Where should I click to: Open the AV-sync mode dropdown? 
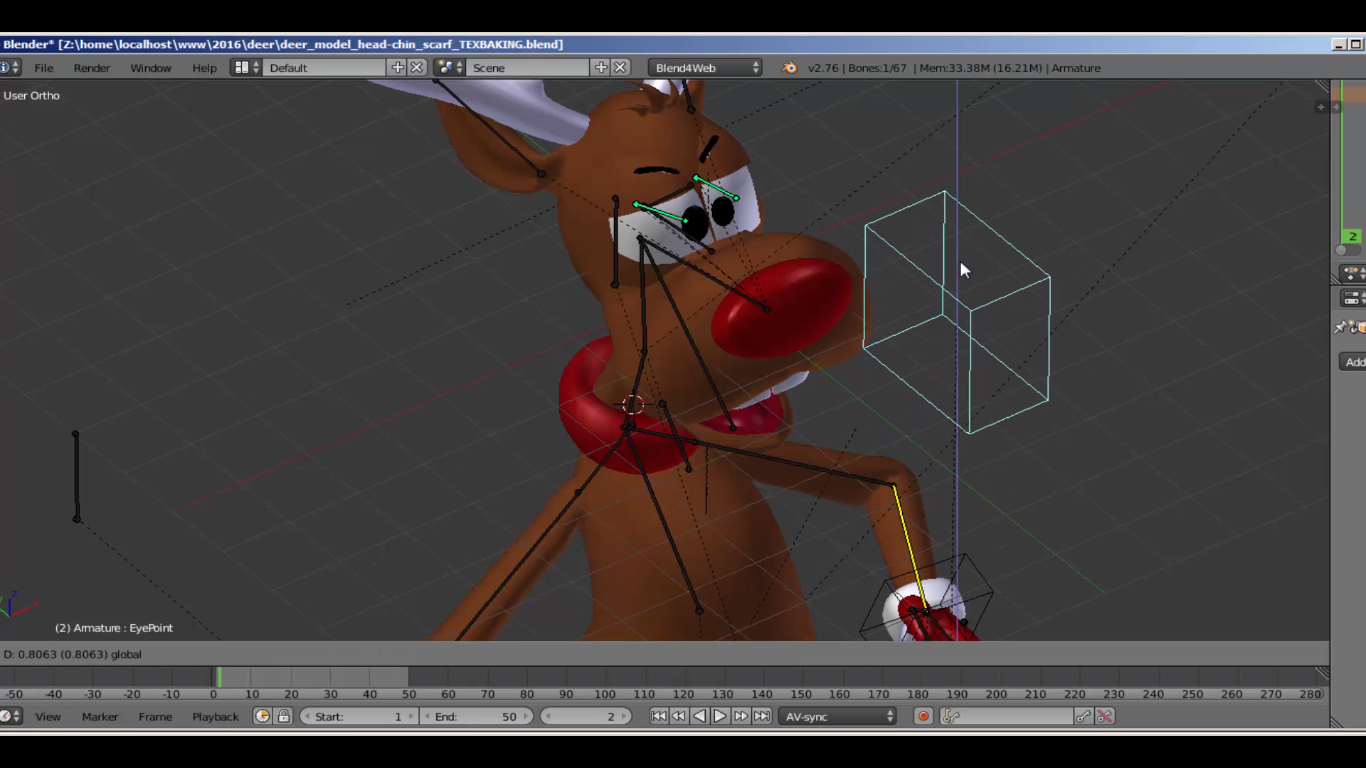pos(838,716)
